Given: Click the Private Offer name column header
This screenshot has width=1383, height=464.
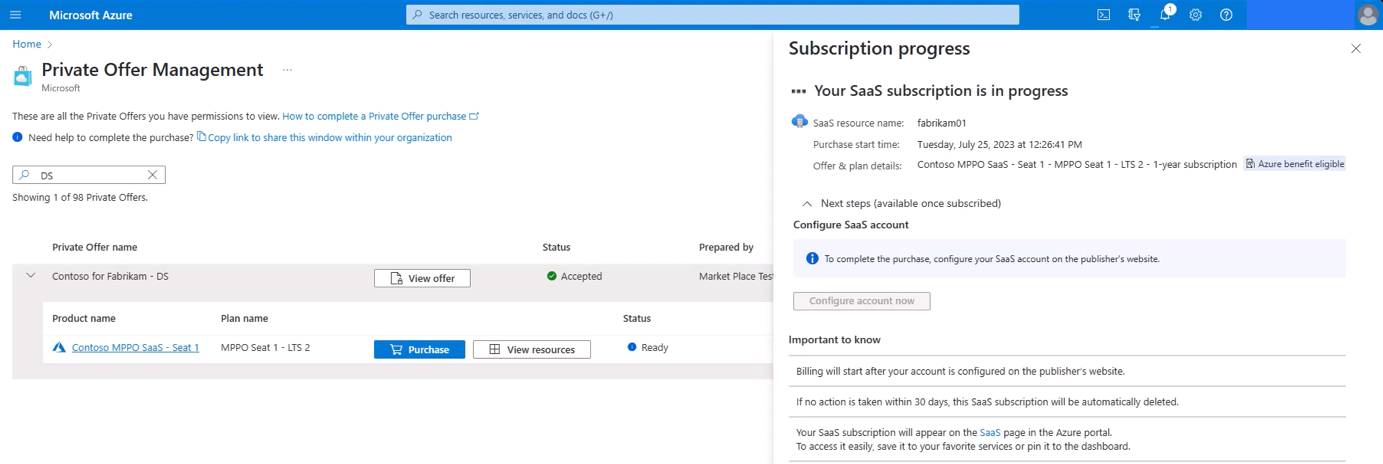Looking at the screenshot, I should (x=95, y=247).
